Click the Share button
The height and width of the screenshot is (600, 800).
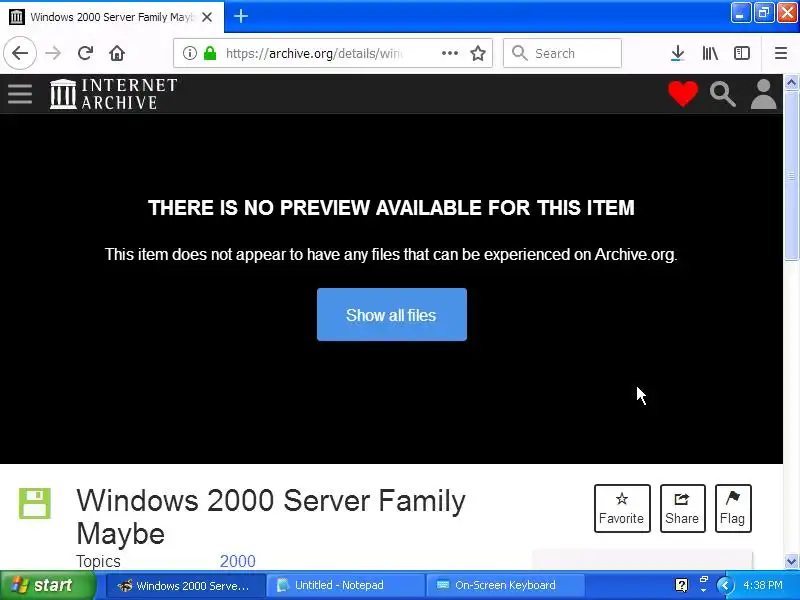682,508
